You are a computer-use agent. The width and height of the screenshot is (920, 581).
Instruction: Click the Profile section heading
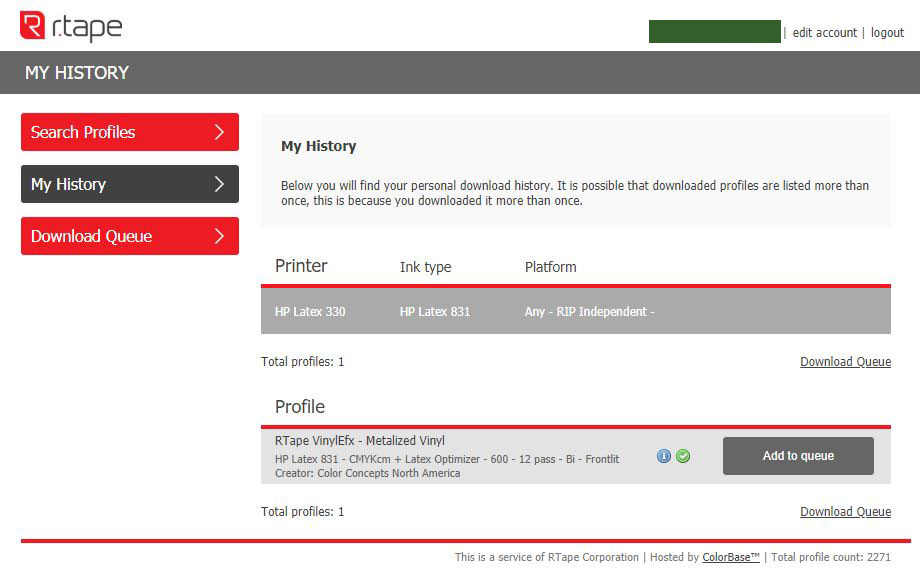pos(300,407)
